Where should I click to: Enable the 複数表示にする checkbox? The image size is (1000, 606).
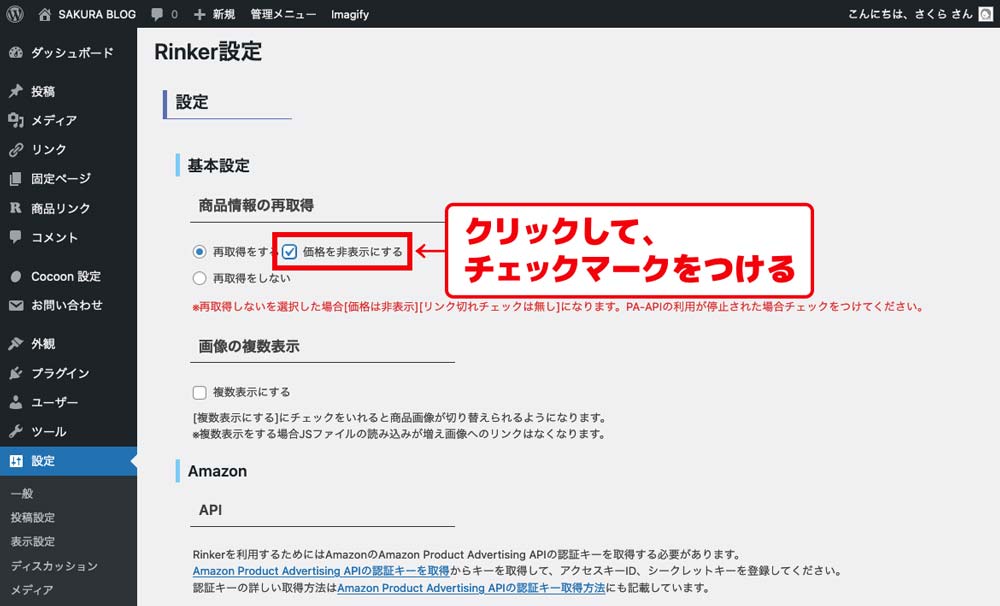pos(200,392)
